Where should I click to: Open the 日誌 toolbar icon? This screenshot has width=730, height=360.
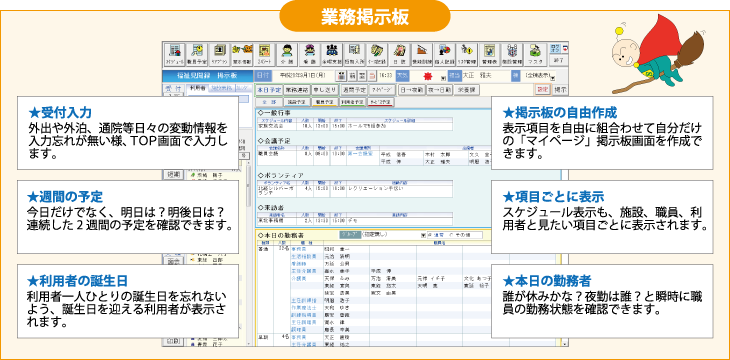(399, 55)
